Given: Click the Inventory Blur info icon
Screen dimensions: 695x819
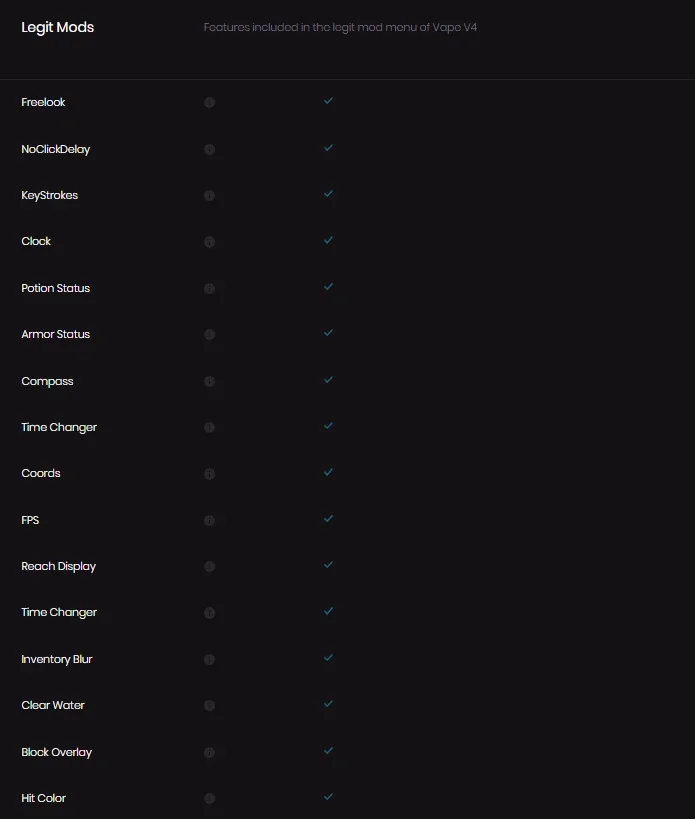Looking at the screenshot, I should pos(209,659).
